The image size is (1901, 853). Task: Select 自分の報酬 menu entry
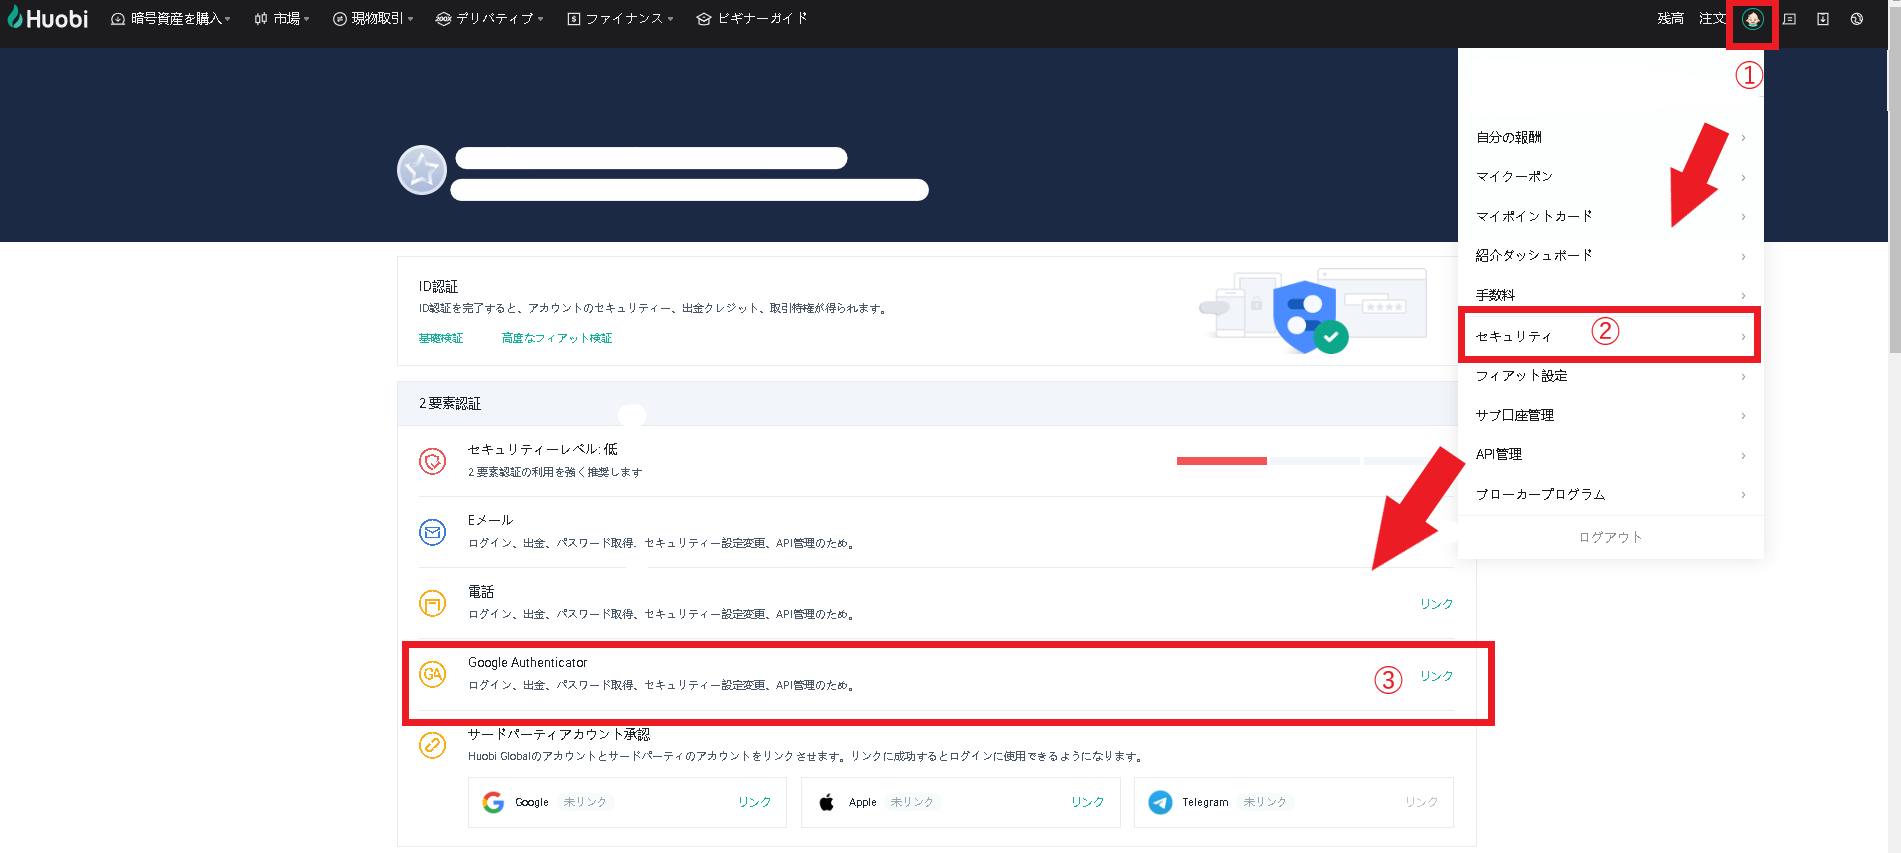tap(1610, 137)
